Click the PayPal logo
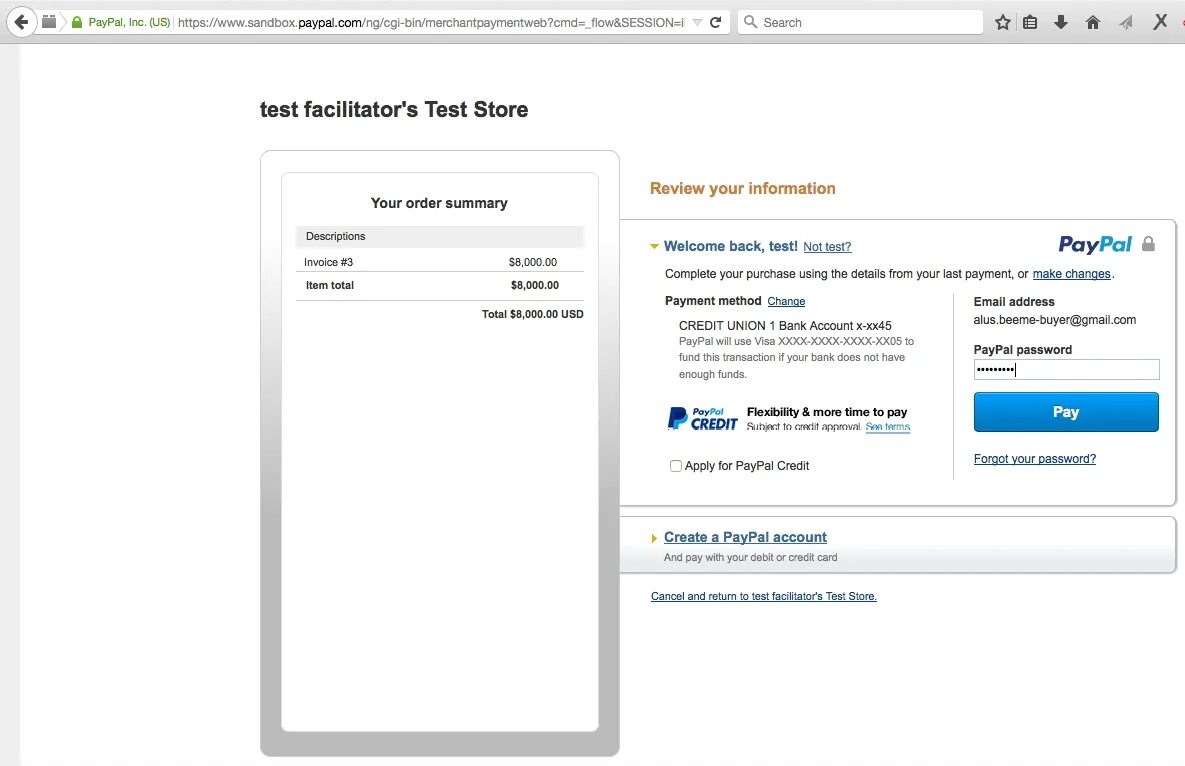The width and height of the screenshot is (1185, 766). pyautogui.click(x=1095, y=244)
